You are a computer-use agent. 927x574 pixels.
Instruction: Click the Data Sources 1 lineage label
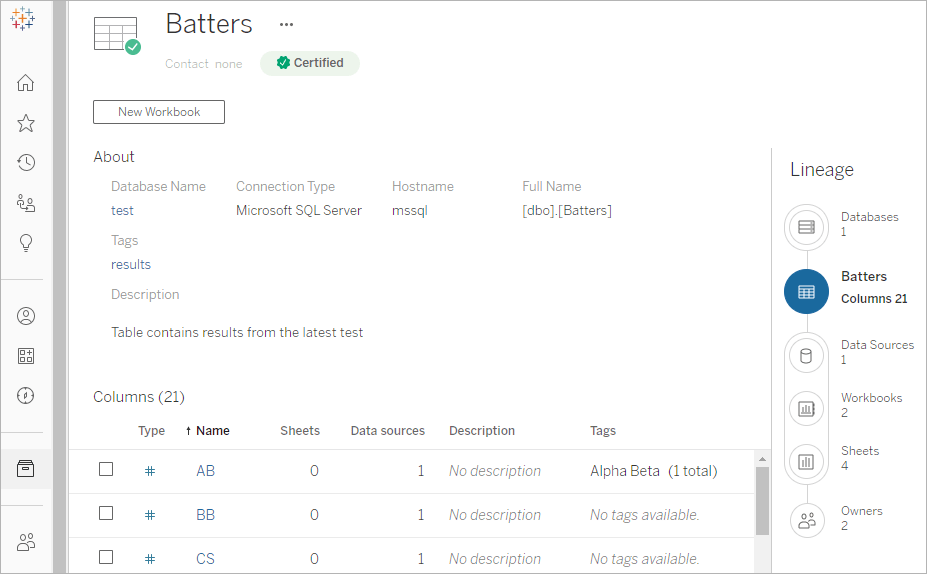point(877,352)
